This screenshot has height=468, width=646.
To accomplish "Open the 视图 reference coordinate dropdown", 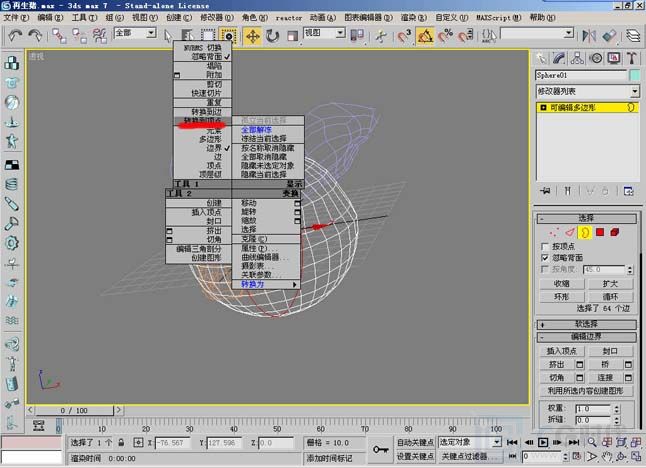I will [x=340, y=33].
